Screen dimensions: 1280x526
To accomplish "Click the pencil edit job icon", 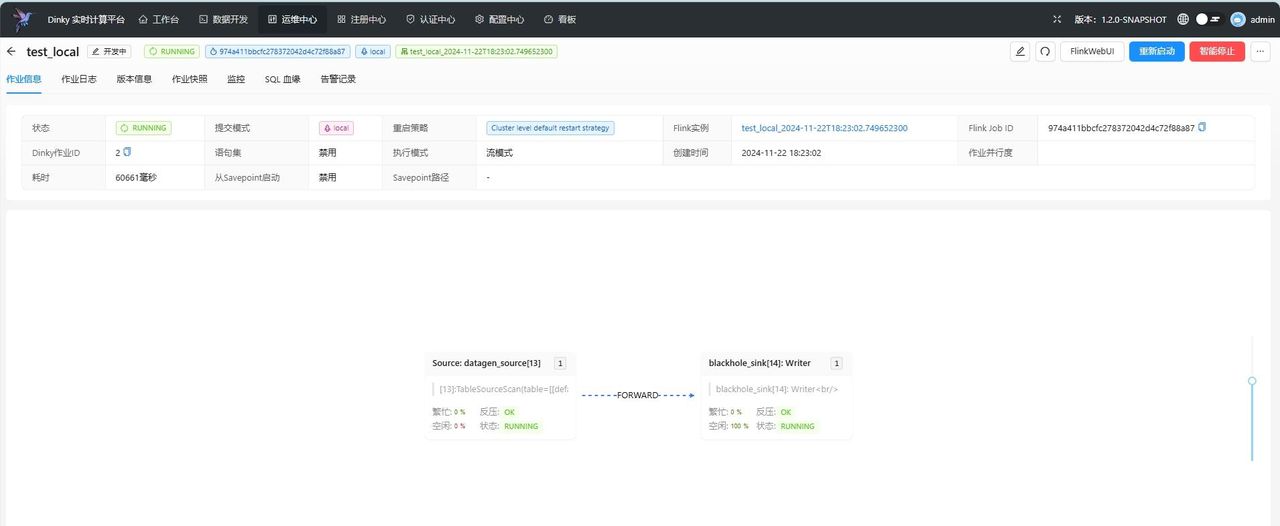I will pyautogui.click(x=1020, y=51).
